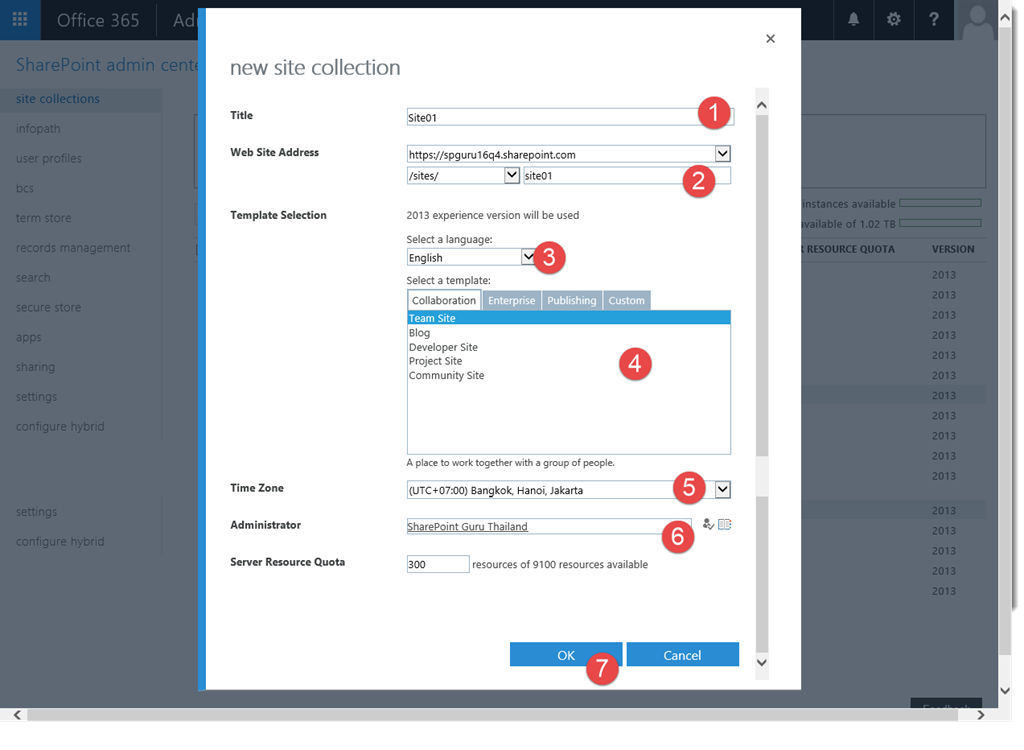Go to infopath in the left navigation
The height and width of the screenshot is (750, 1024).
(x=38, y=129)
